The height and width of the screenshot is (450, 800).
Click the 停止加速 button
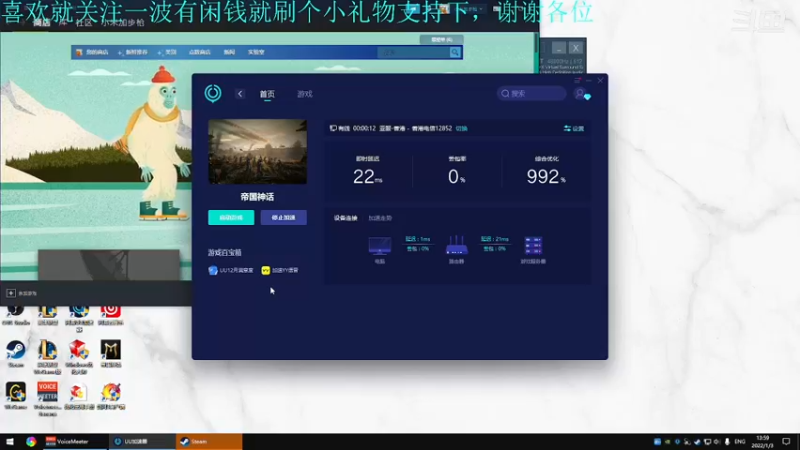[x=284, y=217]
